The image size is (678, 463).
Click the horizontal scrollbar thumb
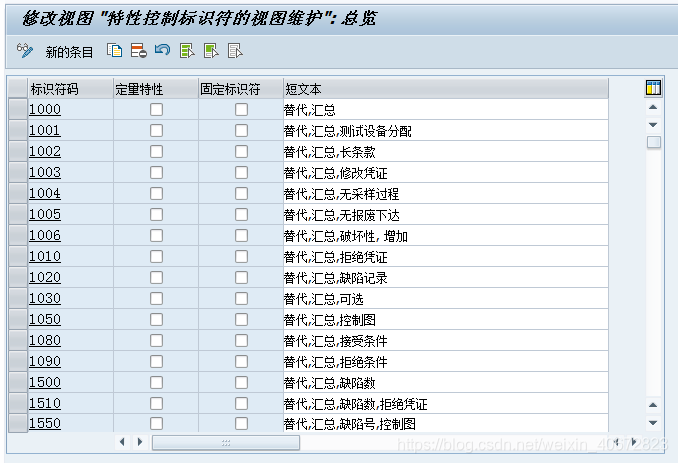coord(226,442)
